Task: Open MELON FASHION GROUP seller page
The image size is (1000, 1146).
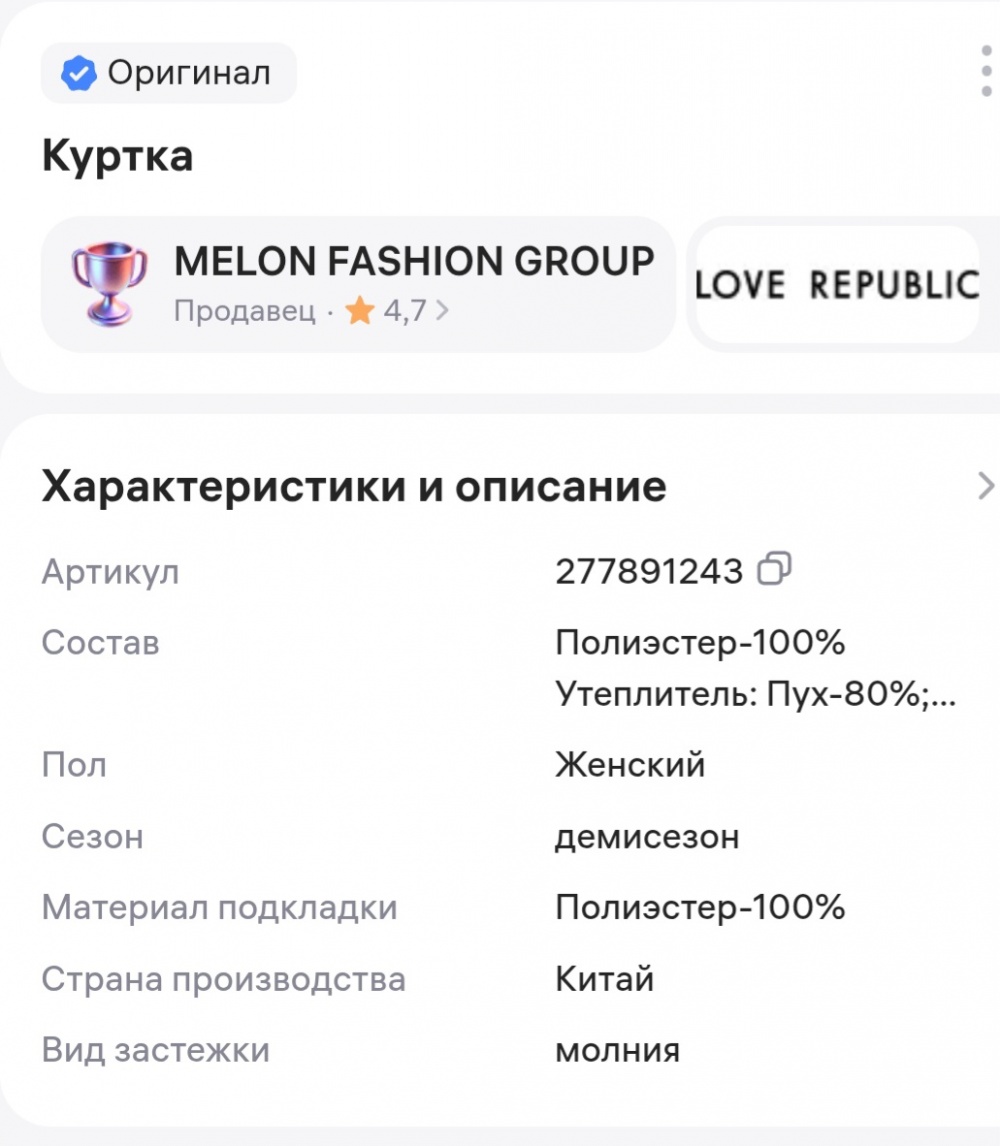Action: [x=414, y=262]
